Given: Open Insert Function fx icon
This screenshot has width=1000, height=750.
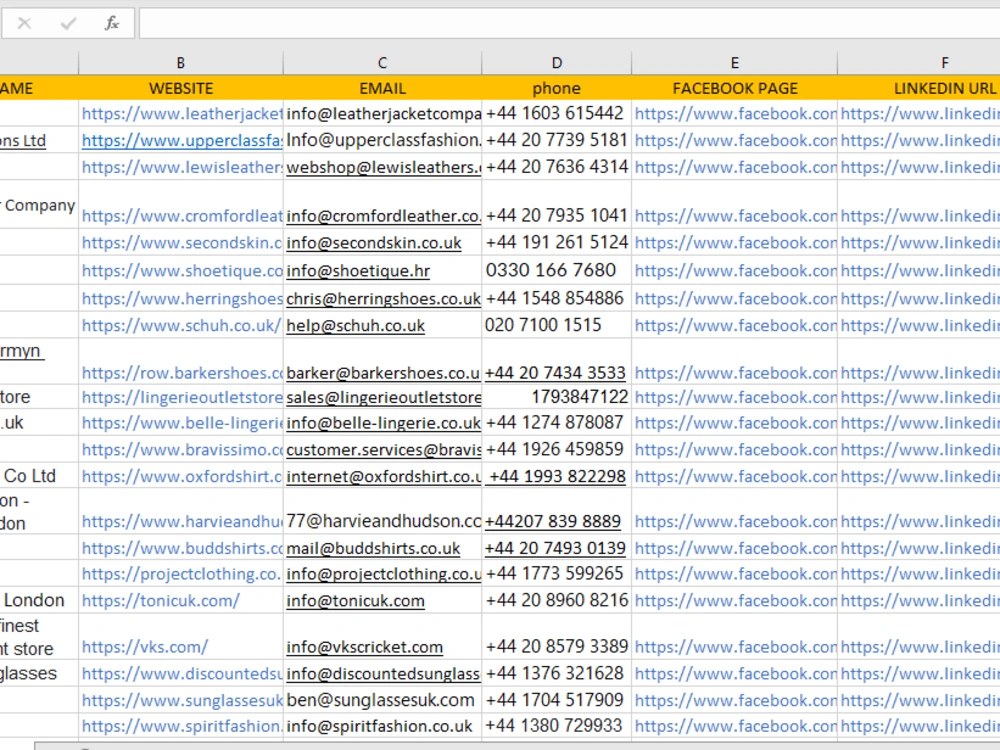Looking at the screenshot, I should [112, 24].
